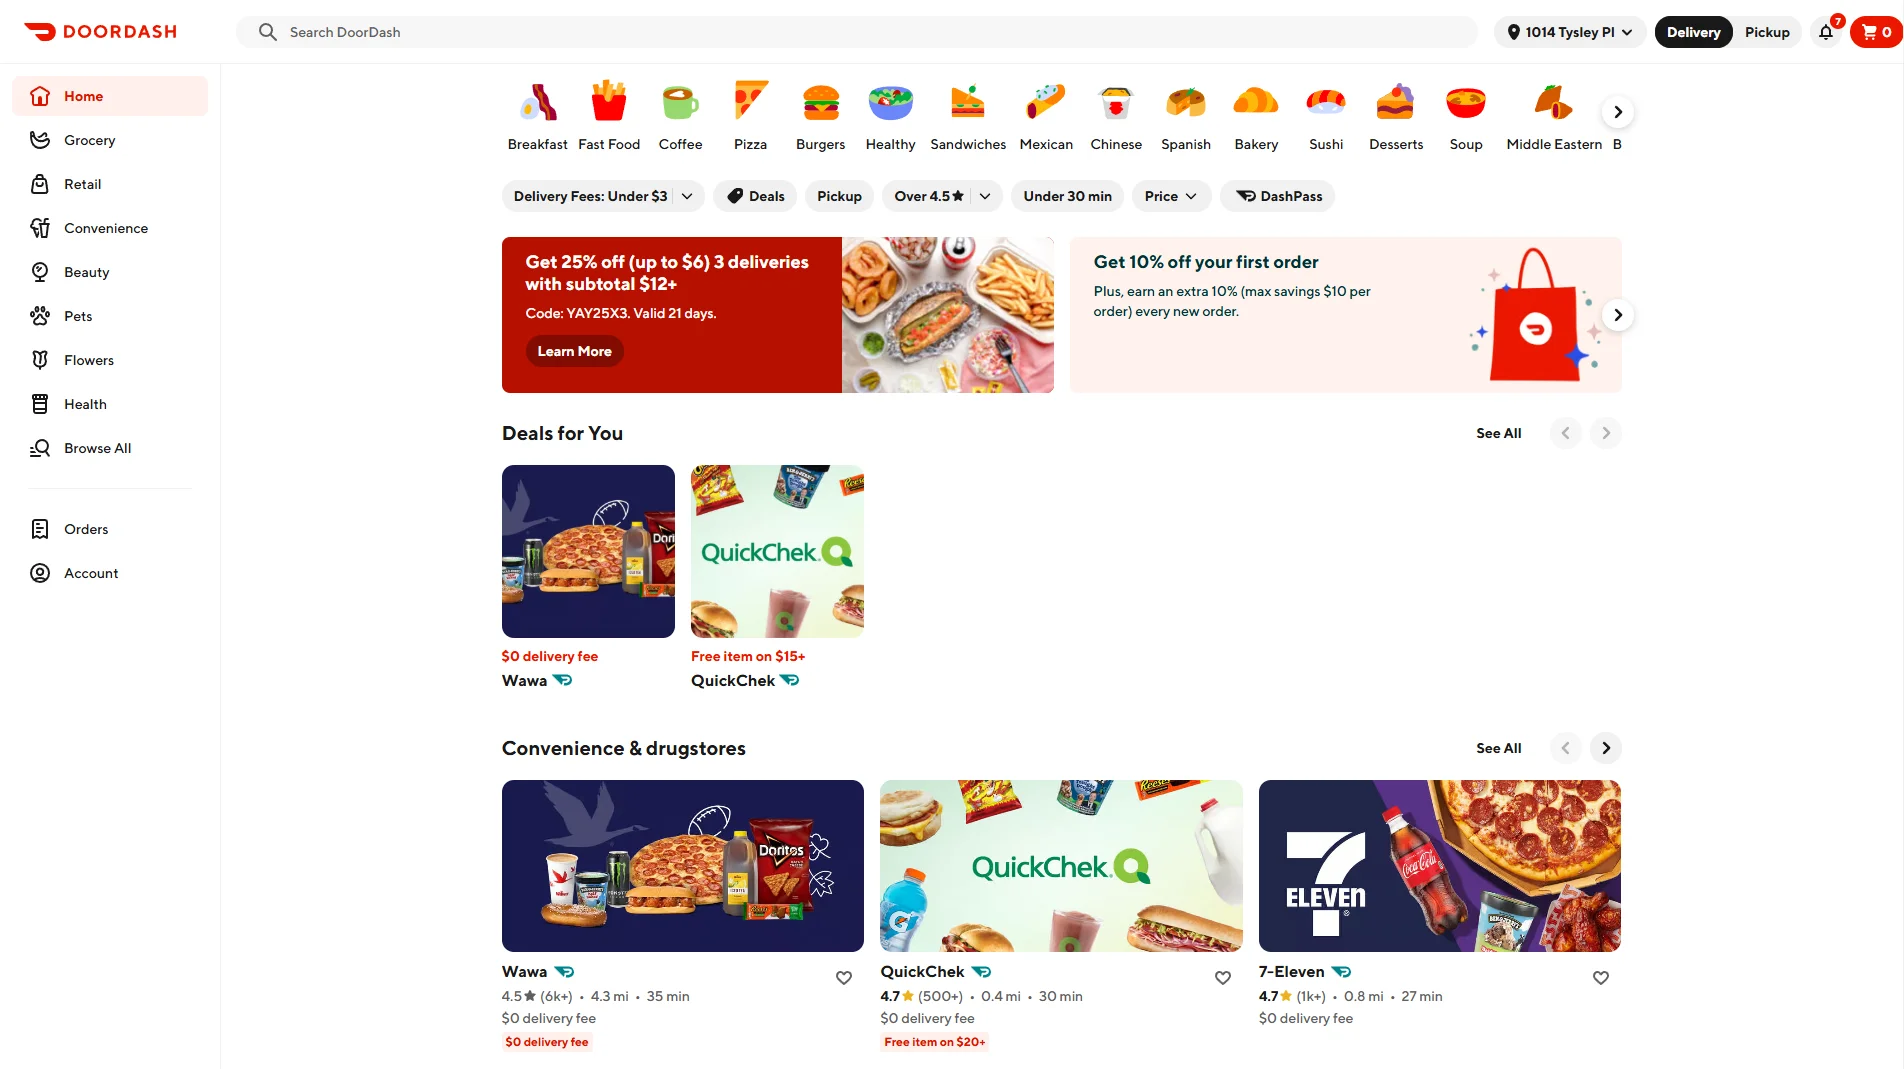Switch order mode to Pickup
The width and height of the screenshot is (1904, 1069).
(1767, 32)
